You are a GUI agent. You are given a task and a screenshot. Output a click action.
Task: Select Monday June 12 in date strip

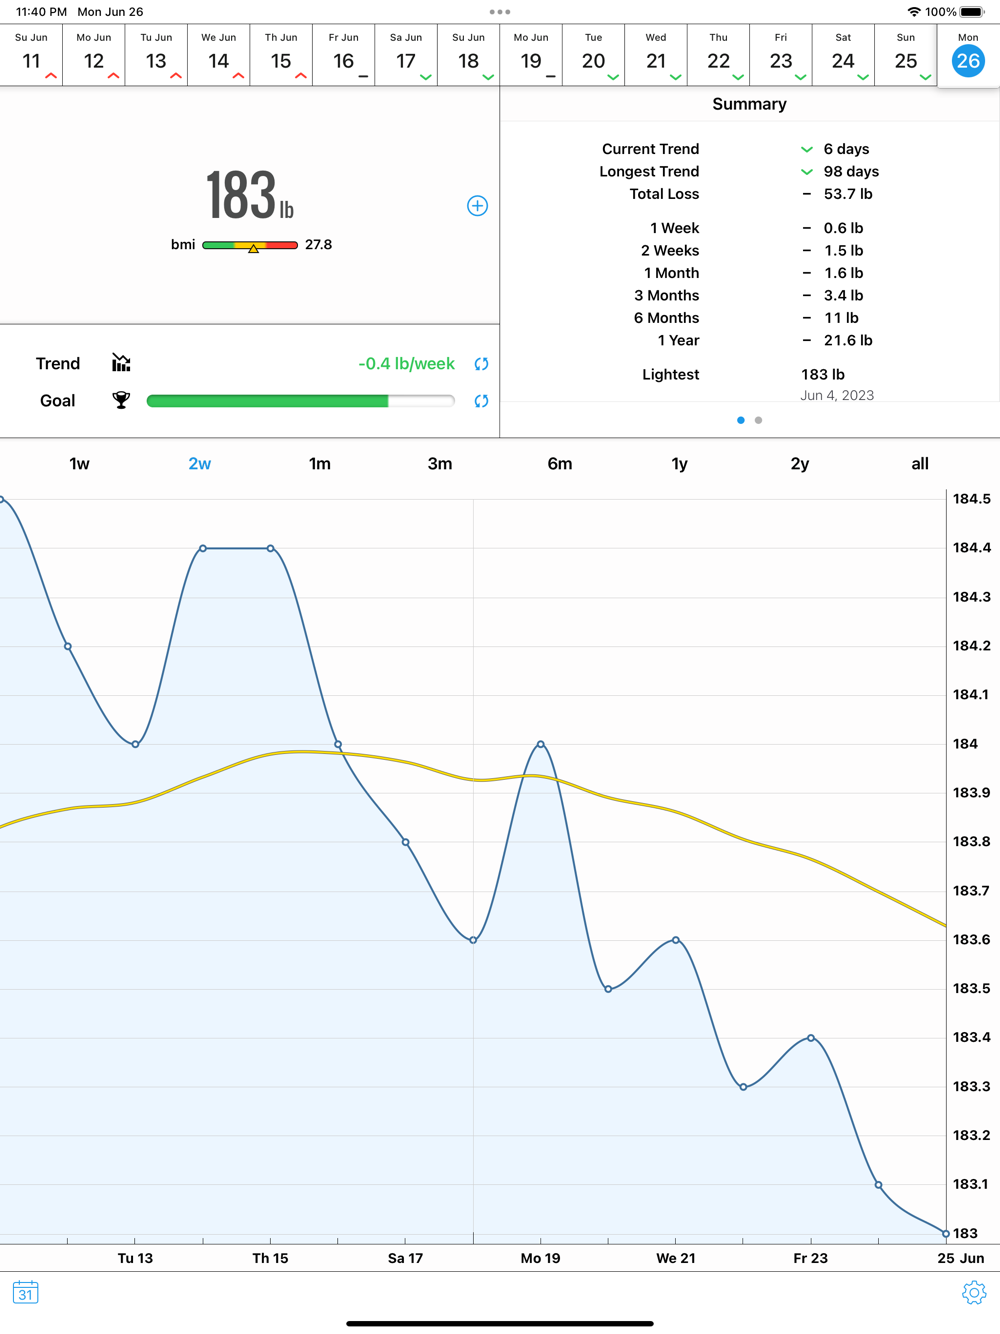tap(94, 55)
